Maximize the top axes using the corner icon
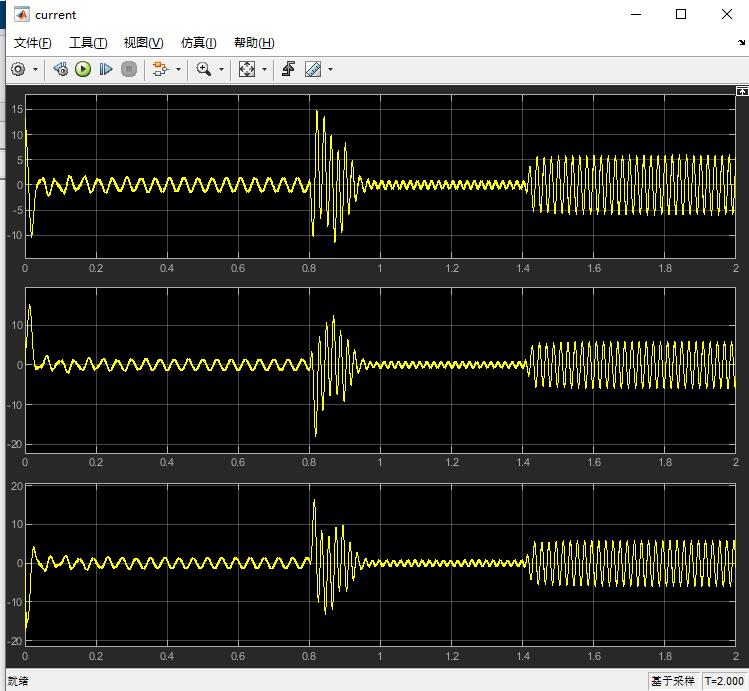749x691 pixels. click(742, 91)
